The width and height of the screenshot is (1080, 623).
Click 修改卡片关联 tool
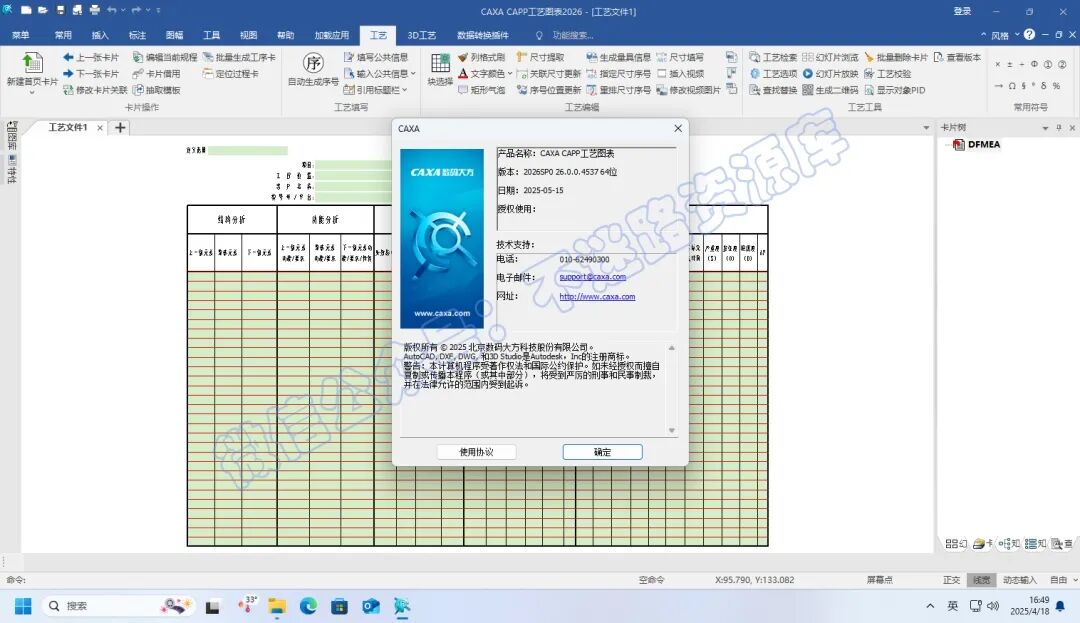point(95,90)
